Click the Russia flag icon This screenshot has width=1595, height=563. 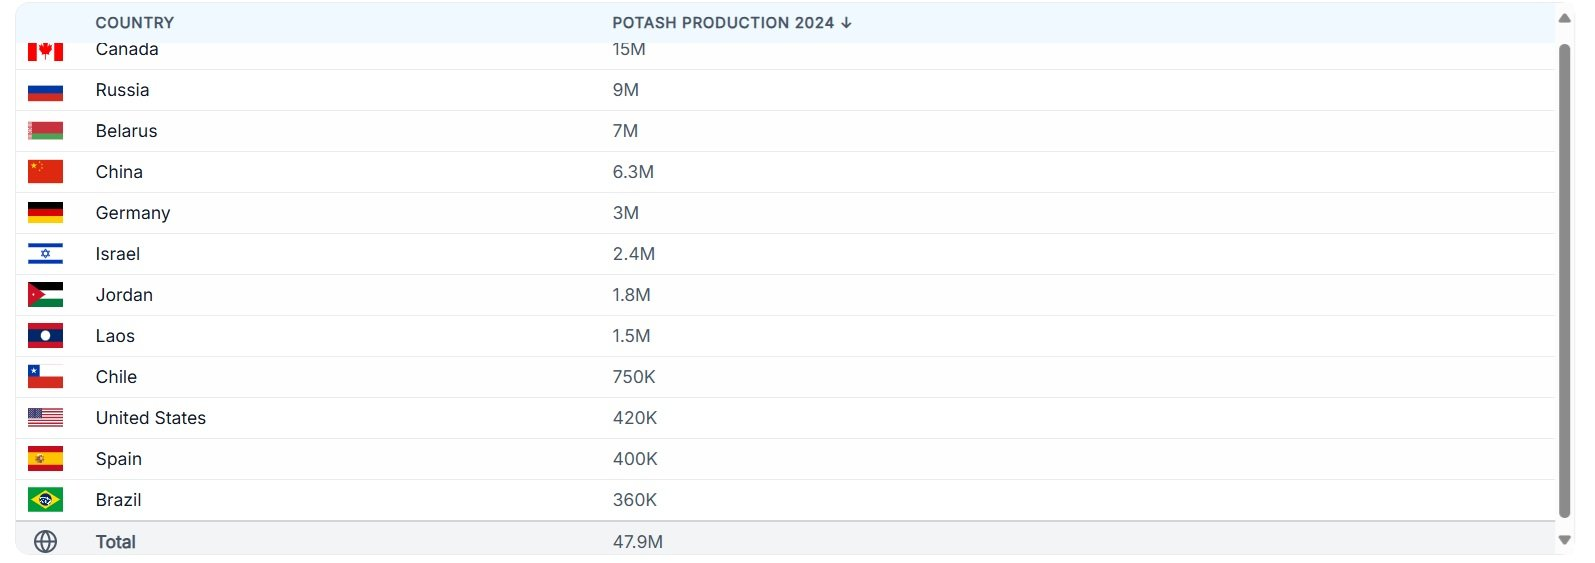coord(45,91)
